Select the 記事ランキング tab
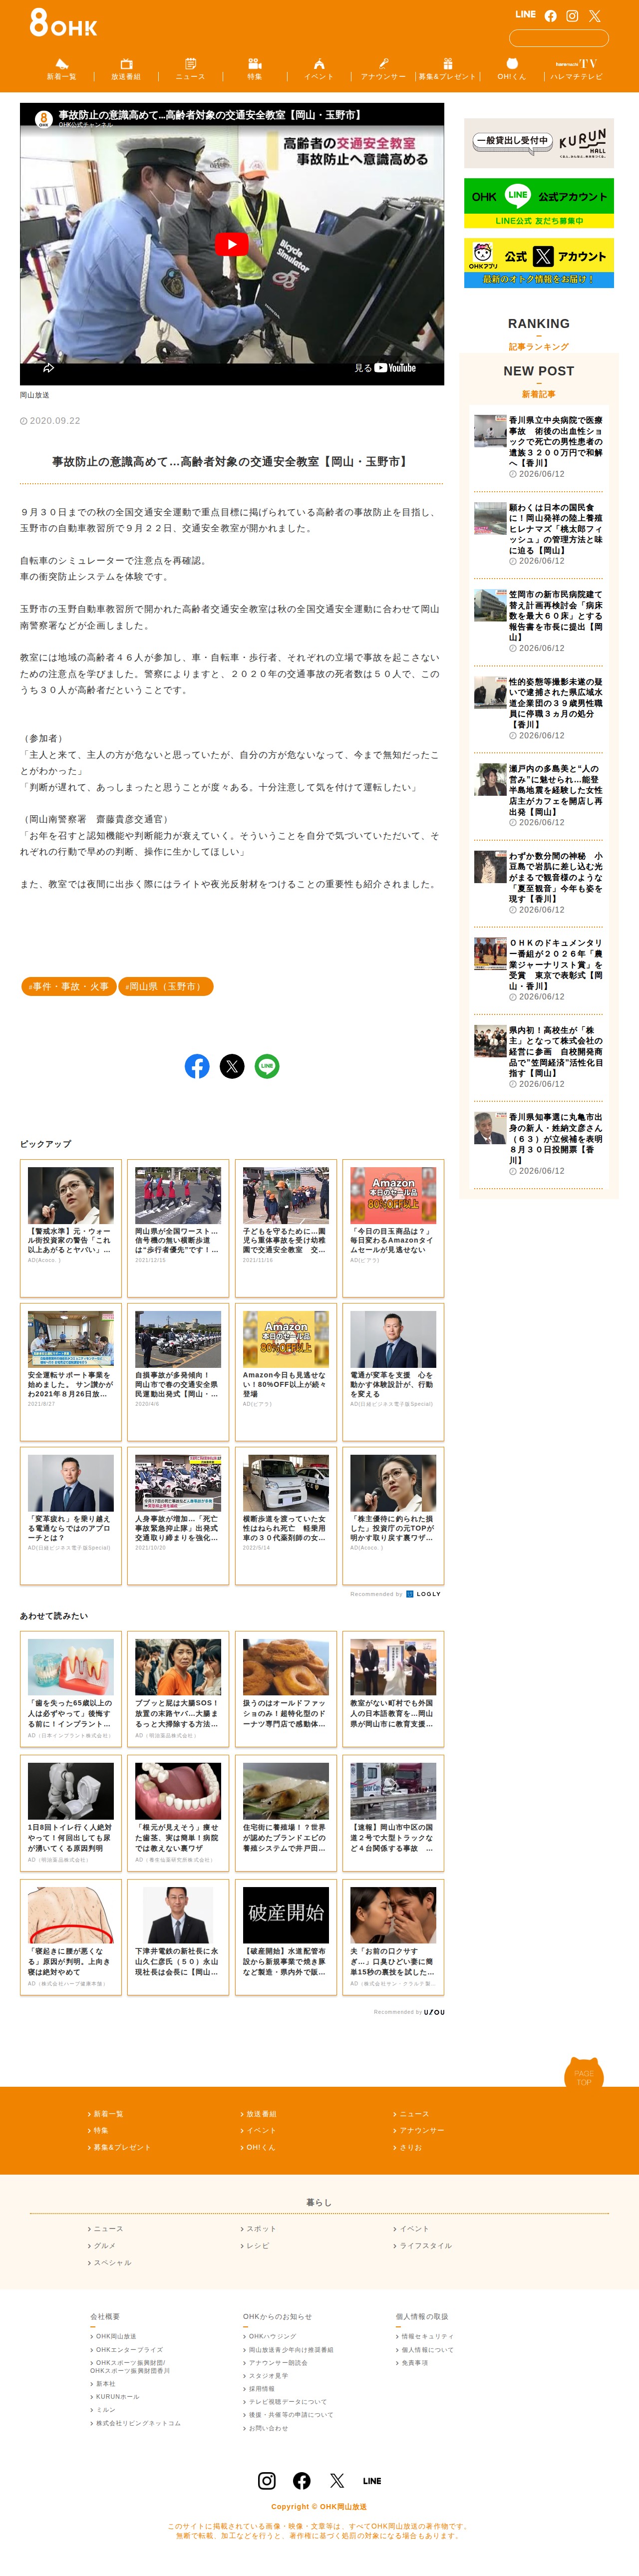Image resolution: width=639 pixels, height=2576 pixels. [x=538, y=347]
